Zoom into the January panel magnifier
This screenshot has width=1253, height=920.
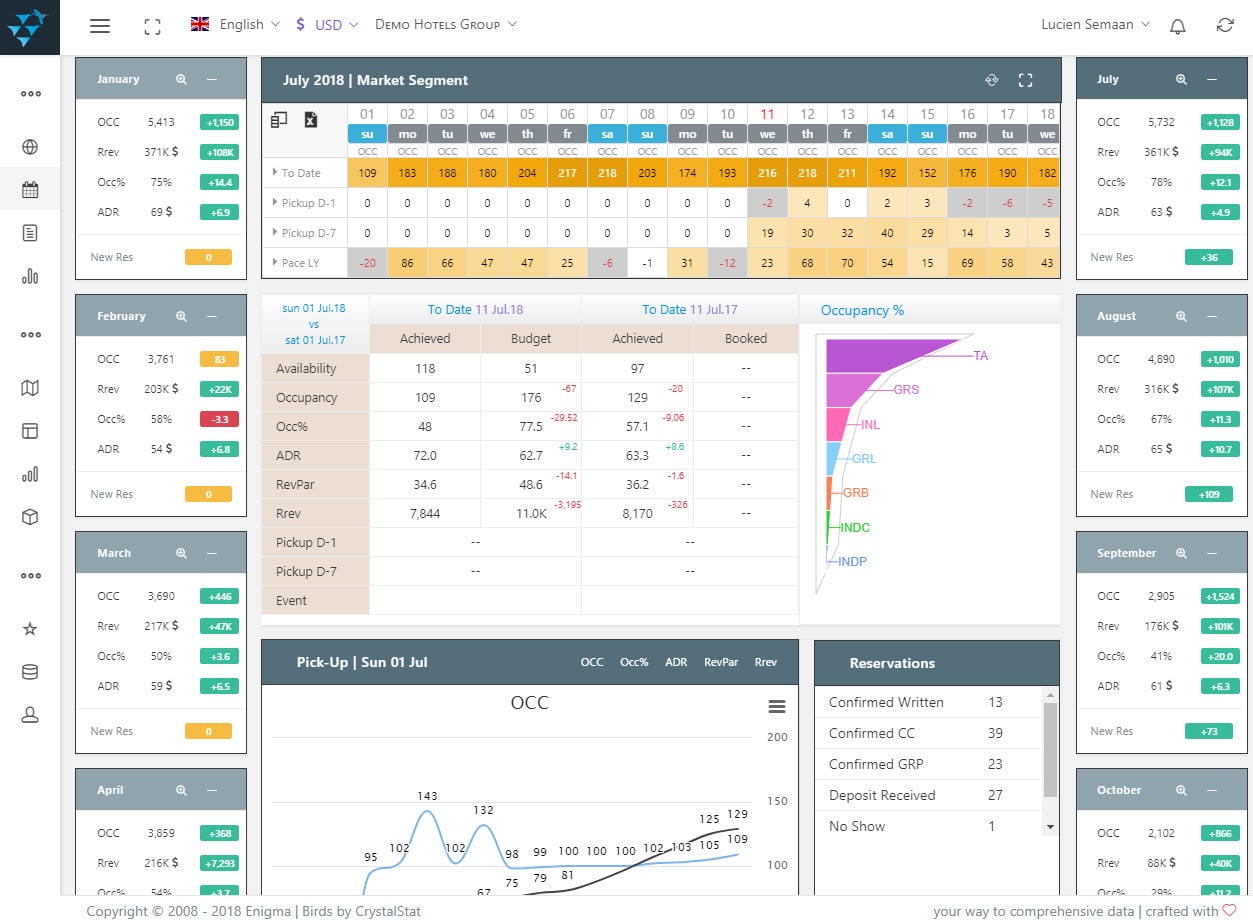click(x=181, y=79)
